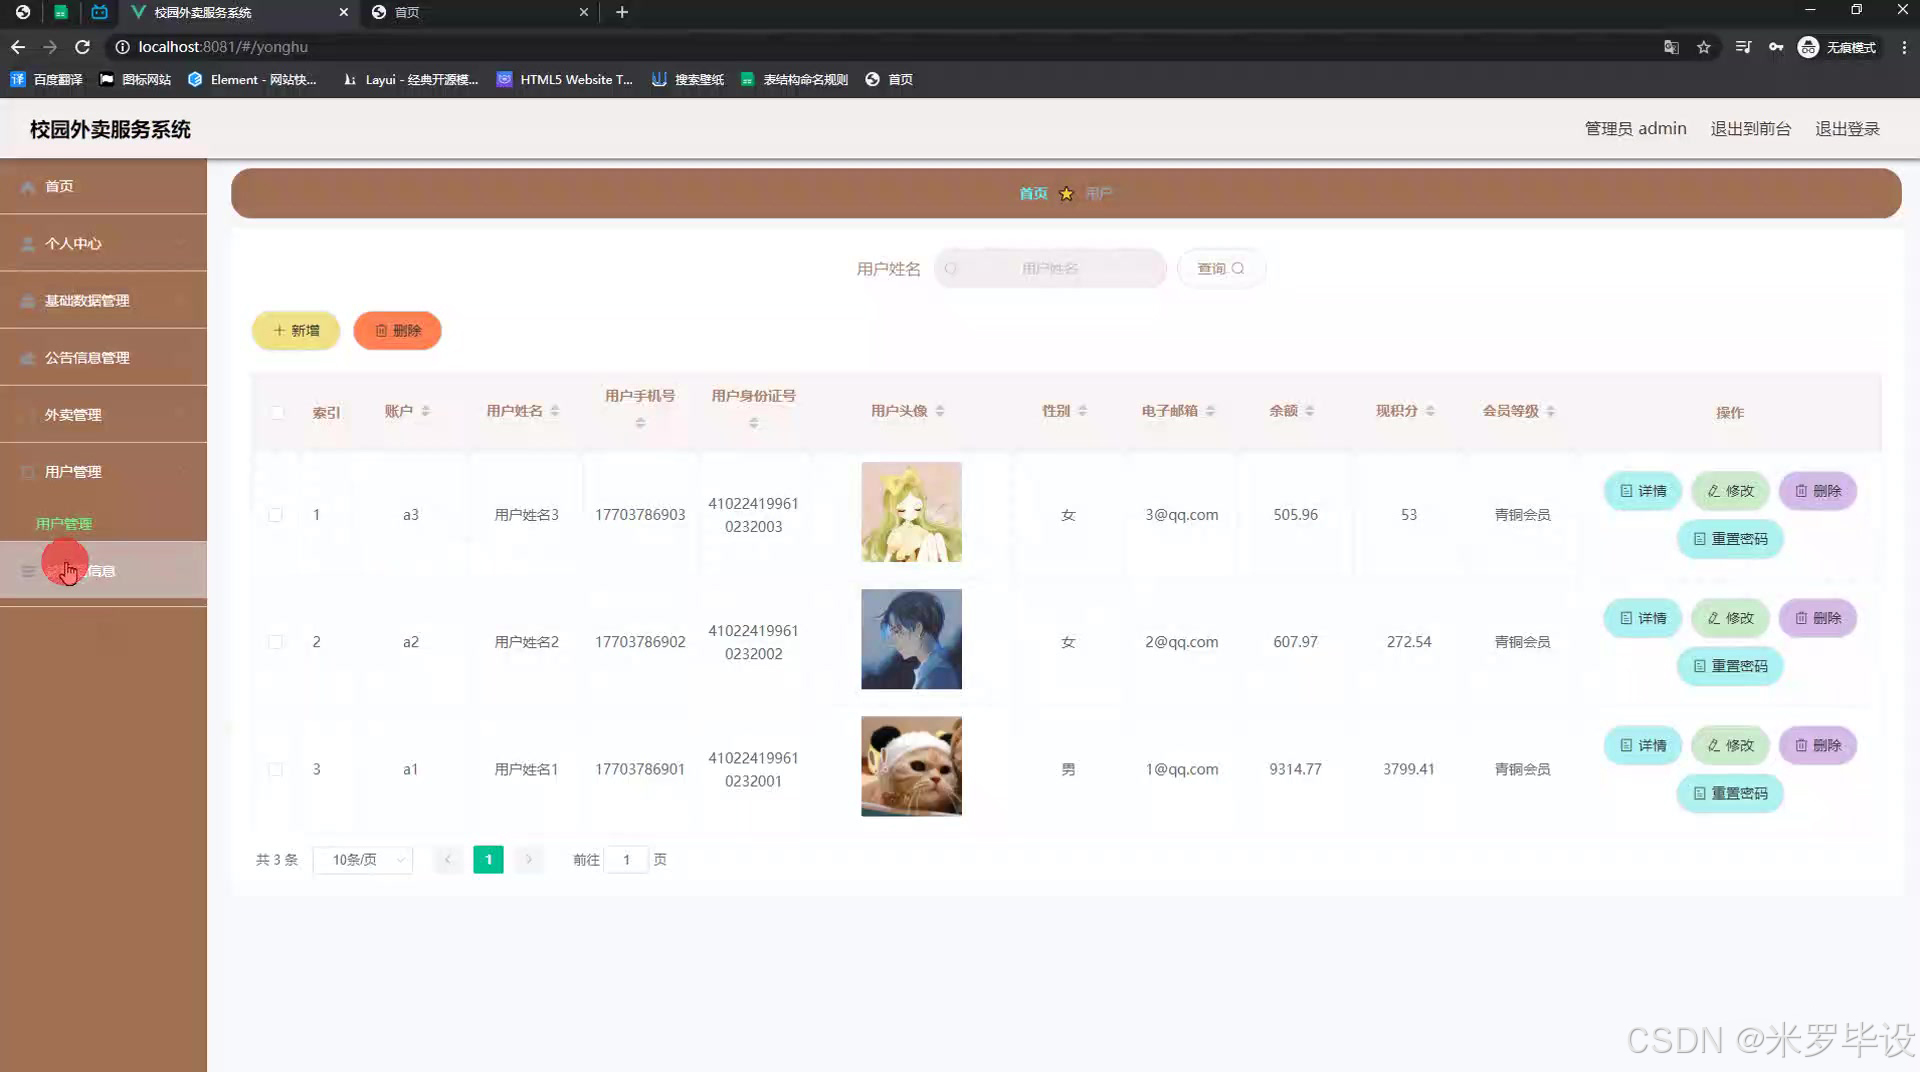Click the magnifier icon in 查询 button

[x=1239, y=268]
